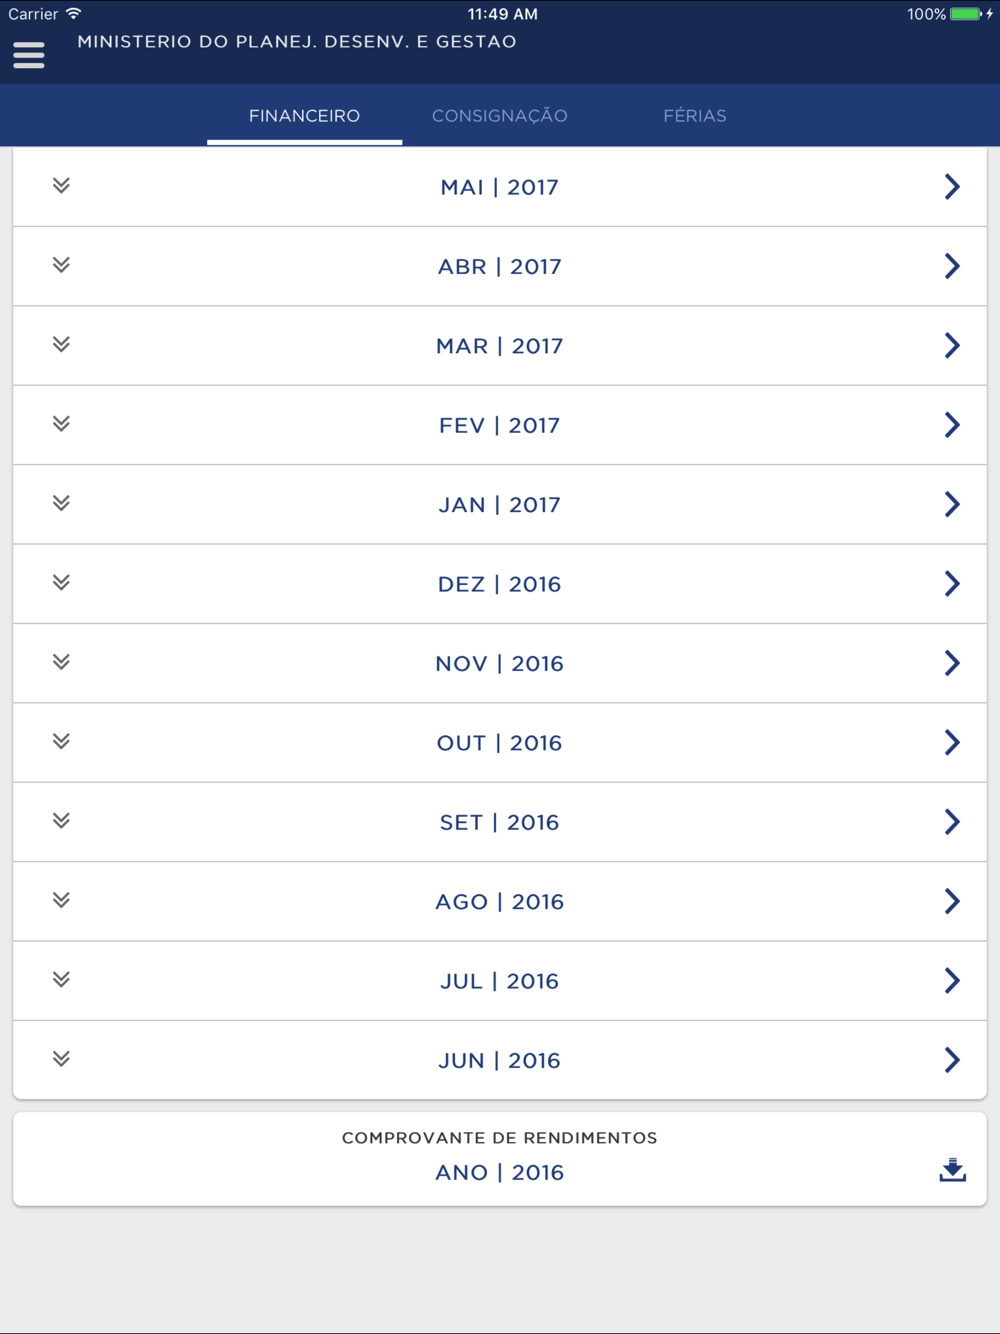Screen dimensions: 1000x1334
Task: Tap the battery indicator in status bar
Action: click(966, 14)
